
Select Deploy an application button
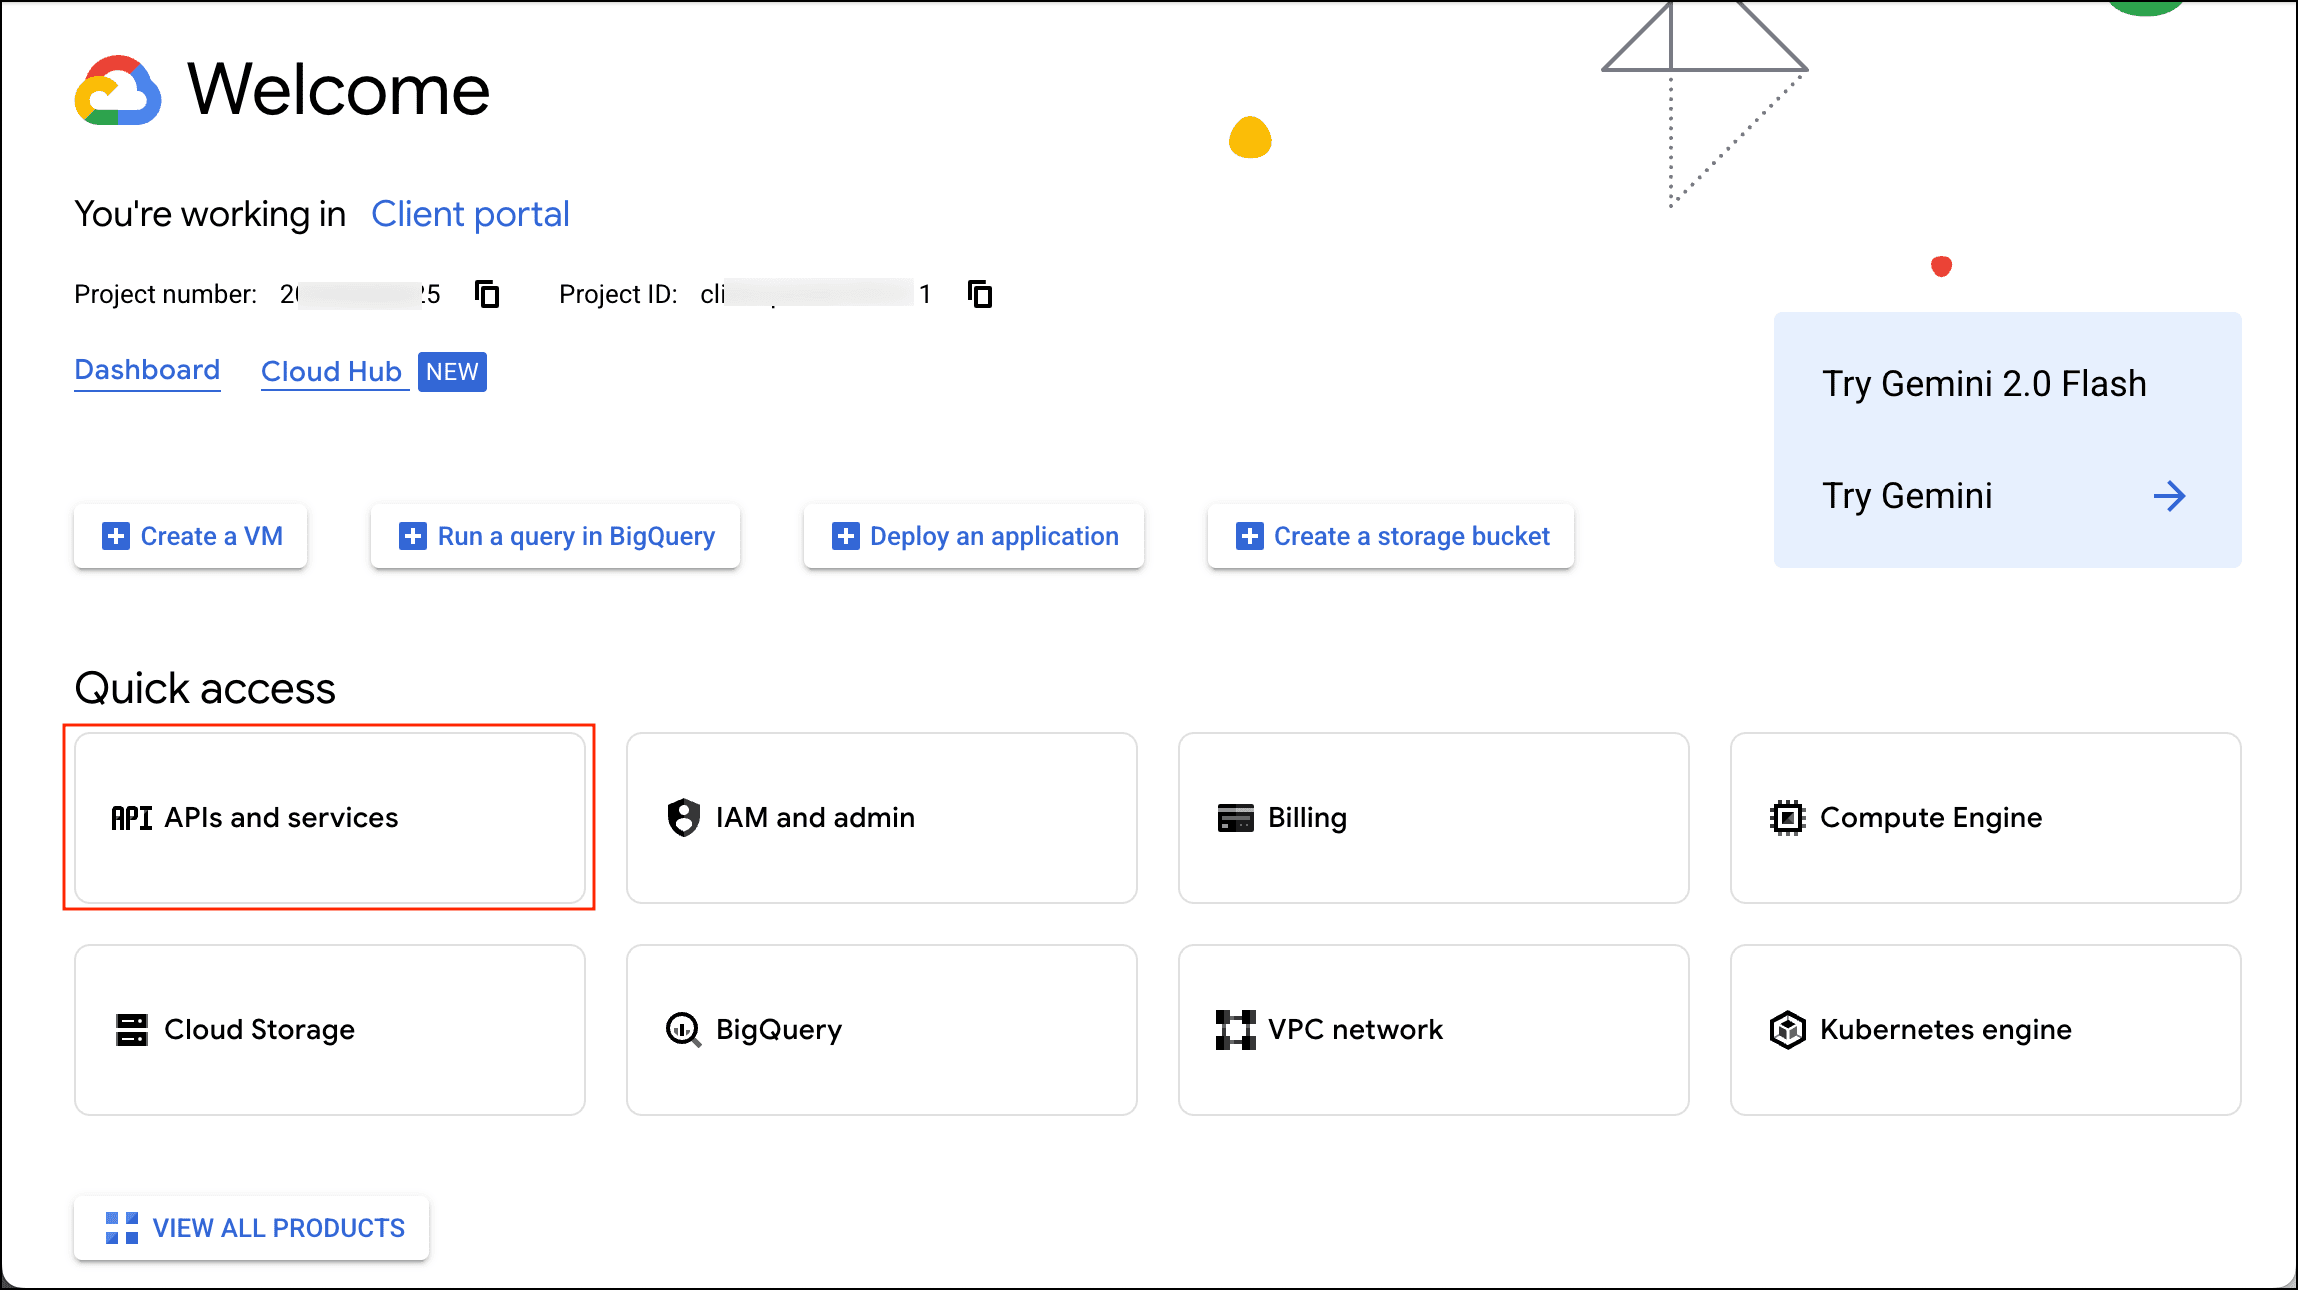974,537
